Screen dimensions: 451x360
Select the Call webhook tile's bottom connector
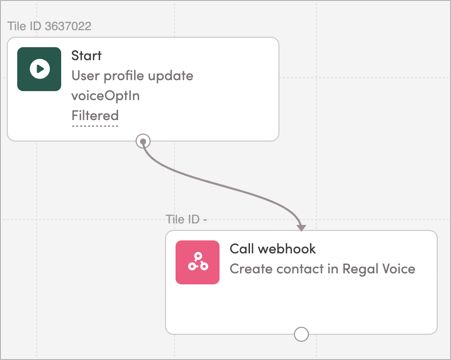coord(301,334)
